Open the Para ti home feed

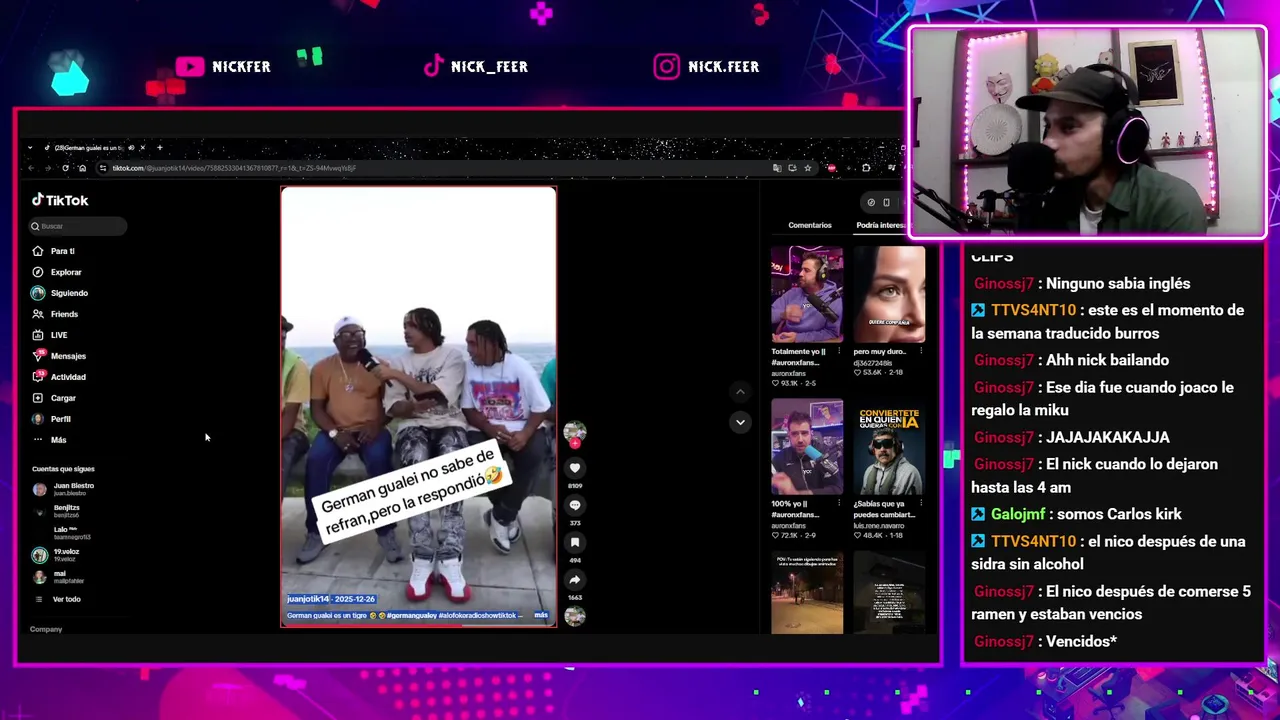tap(54, 251)
